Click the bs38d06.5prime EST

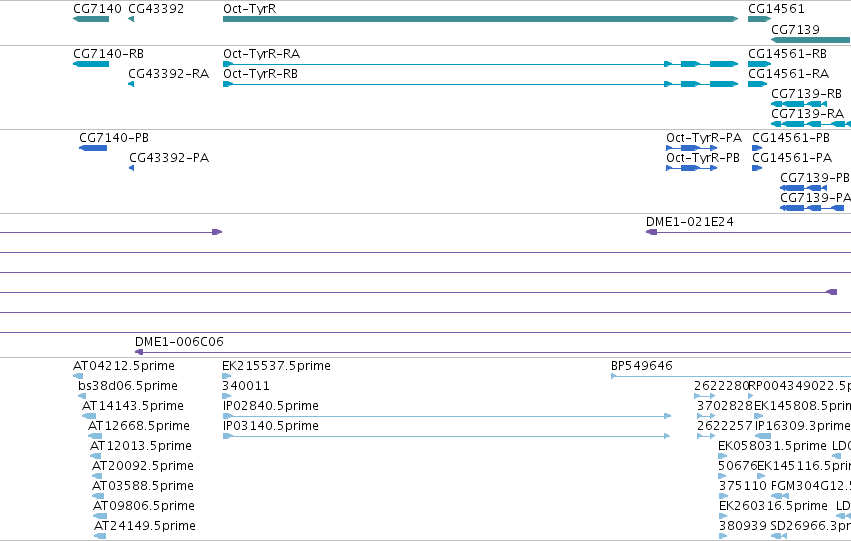point(83,396)
